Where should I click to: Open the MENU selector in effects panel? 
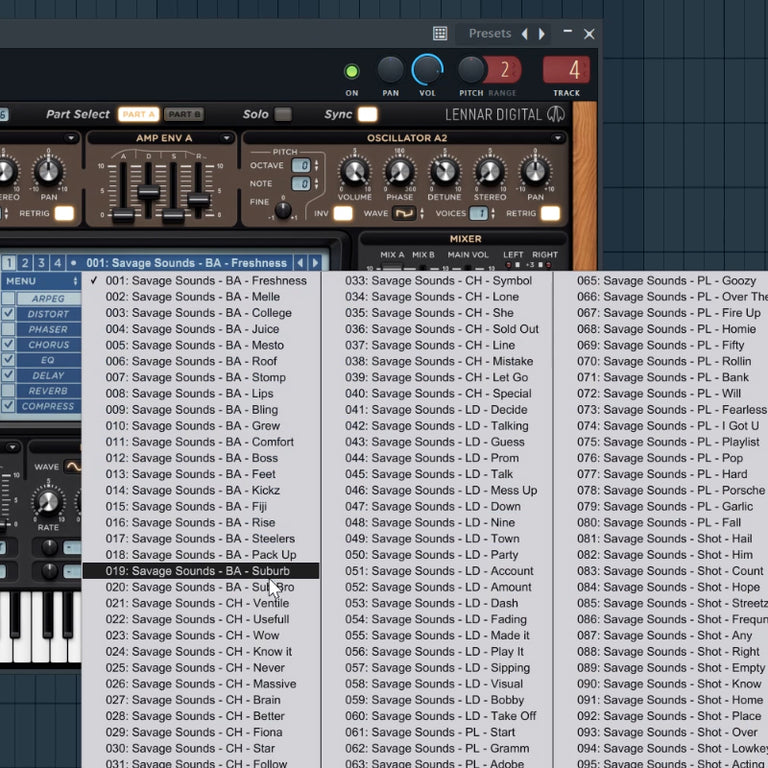point(40,282)
